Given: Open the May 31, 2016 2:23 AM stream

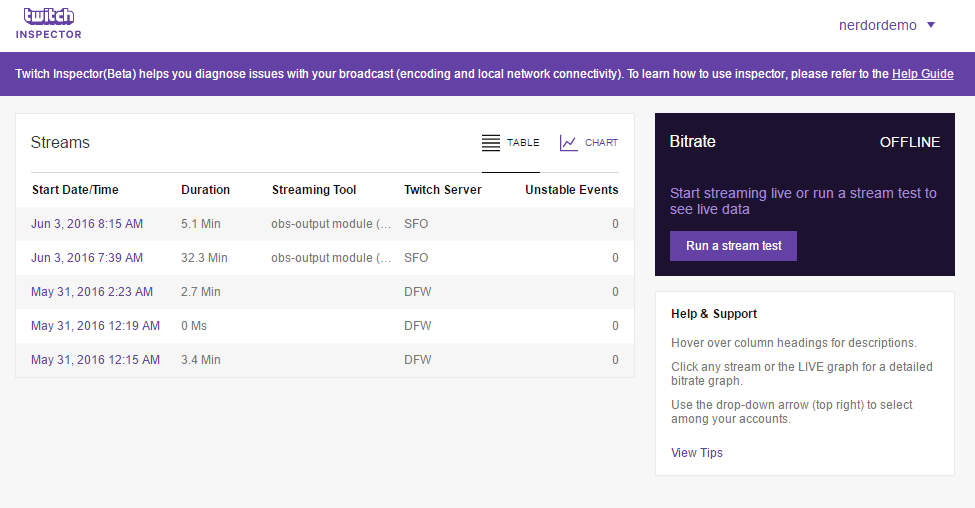Looking at the screenshot, I should coord(92,292).
